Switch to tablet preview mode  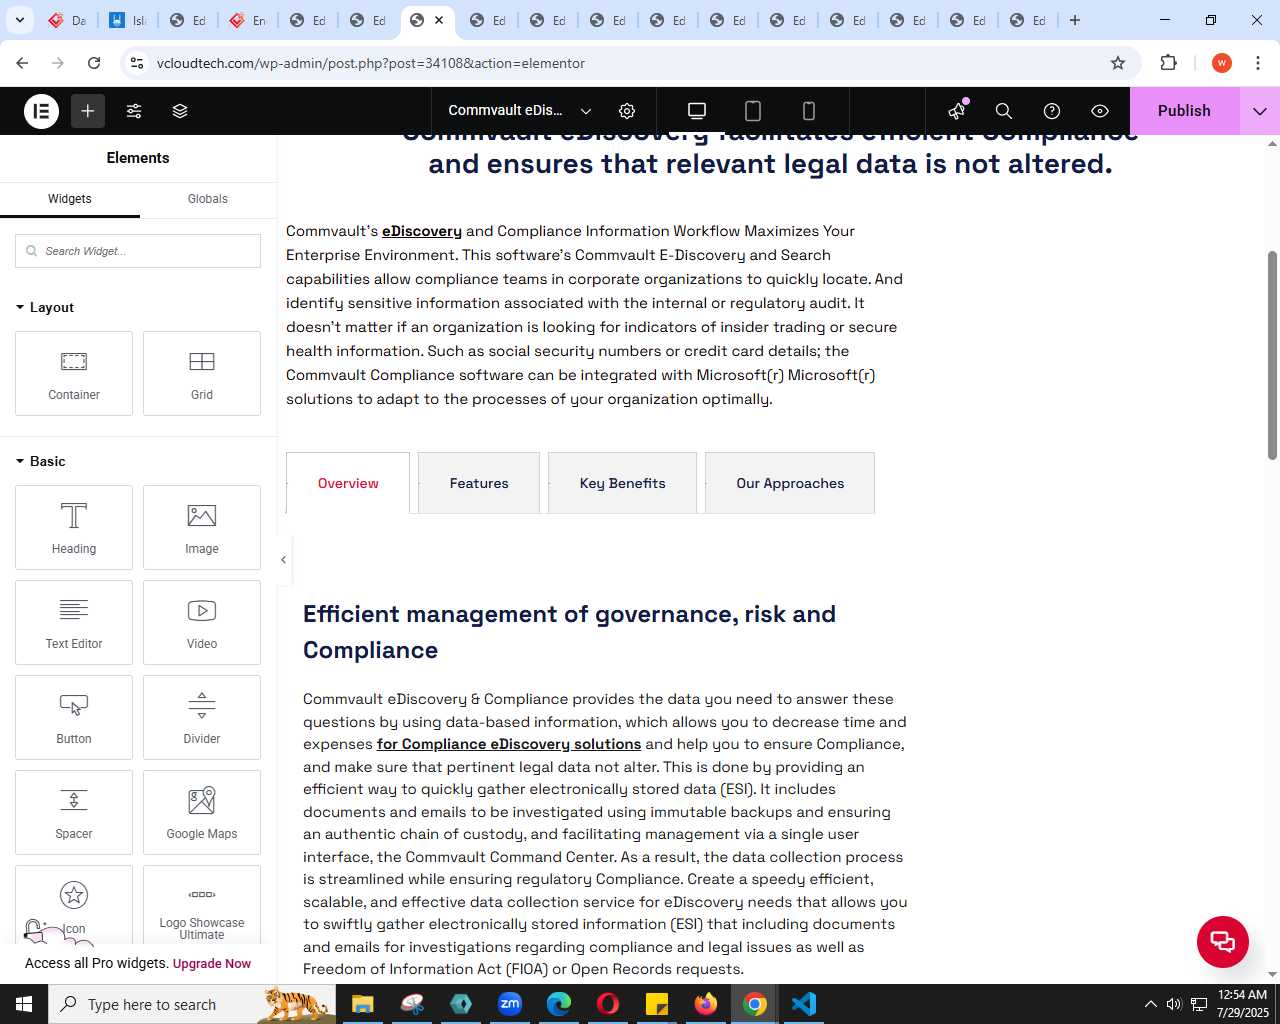click(753, 111)
